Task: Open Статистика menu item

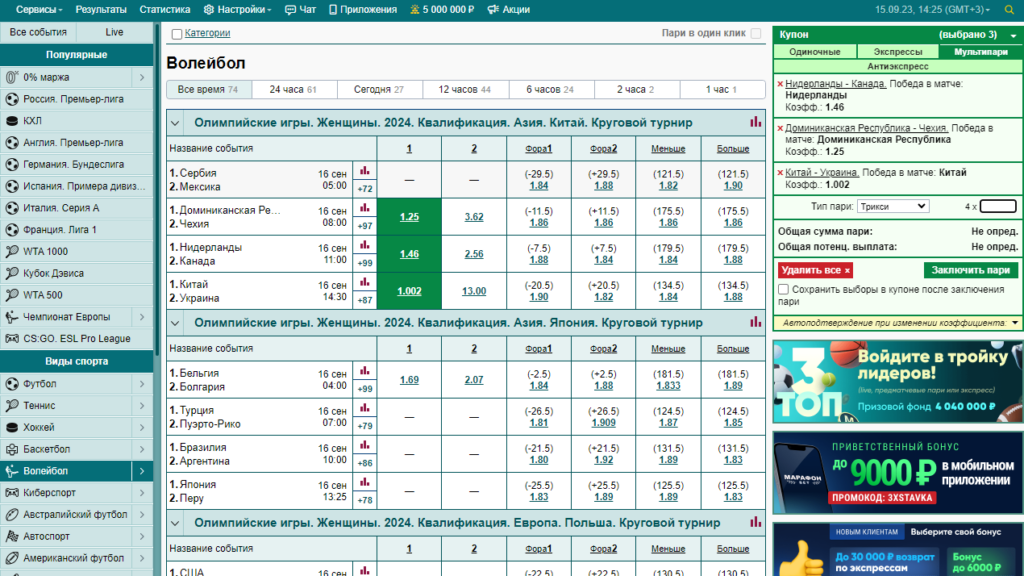Action: [x=165, y=10]
